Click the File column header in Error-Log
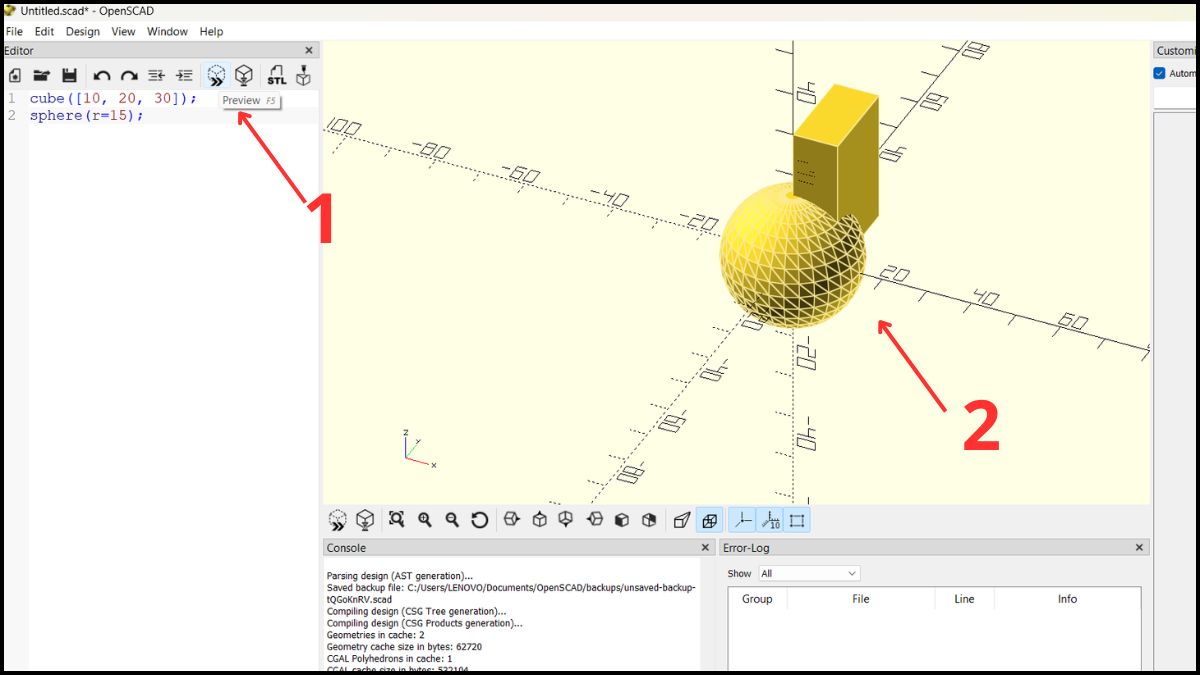The image size is (1200, 675). pos(861,599)
